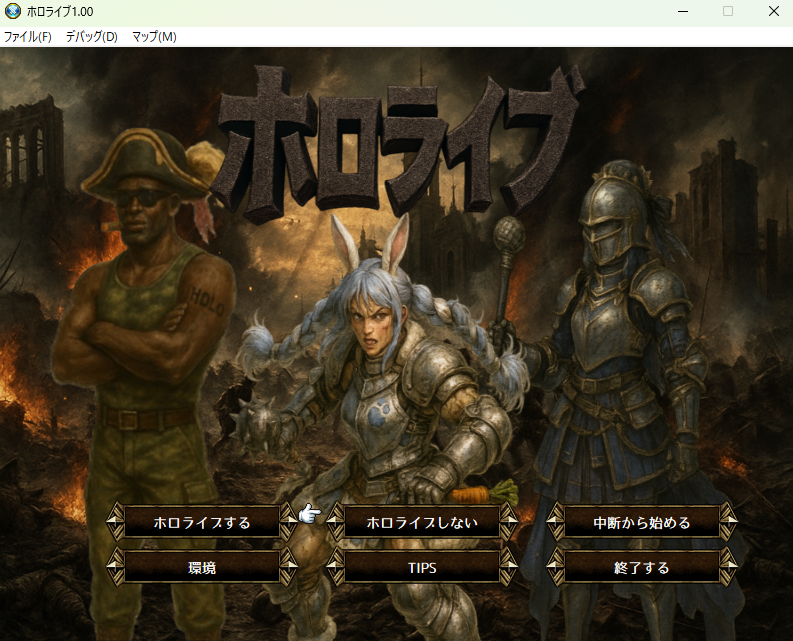
Task: Open the マップ(M) menu
Action: (x=154, y=37)
